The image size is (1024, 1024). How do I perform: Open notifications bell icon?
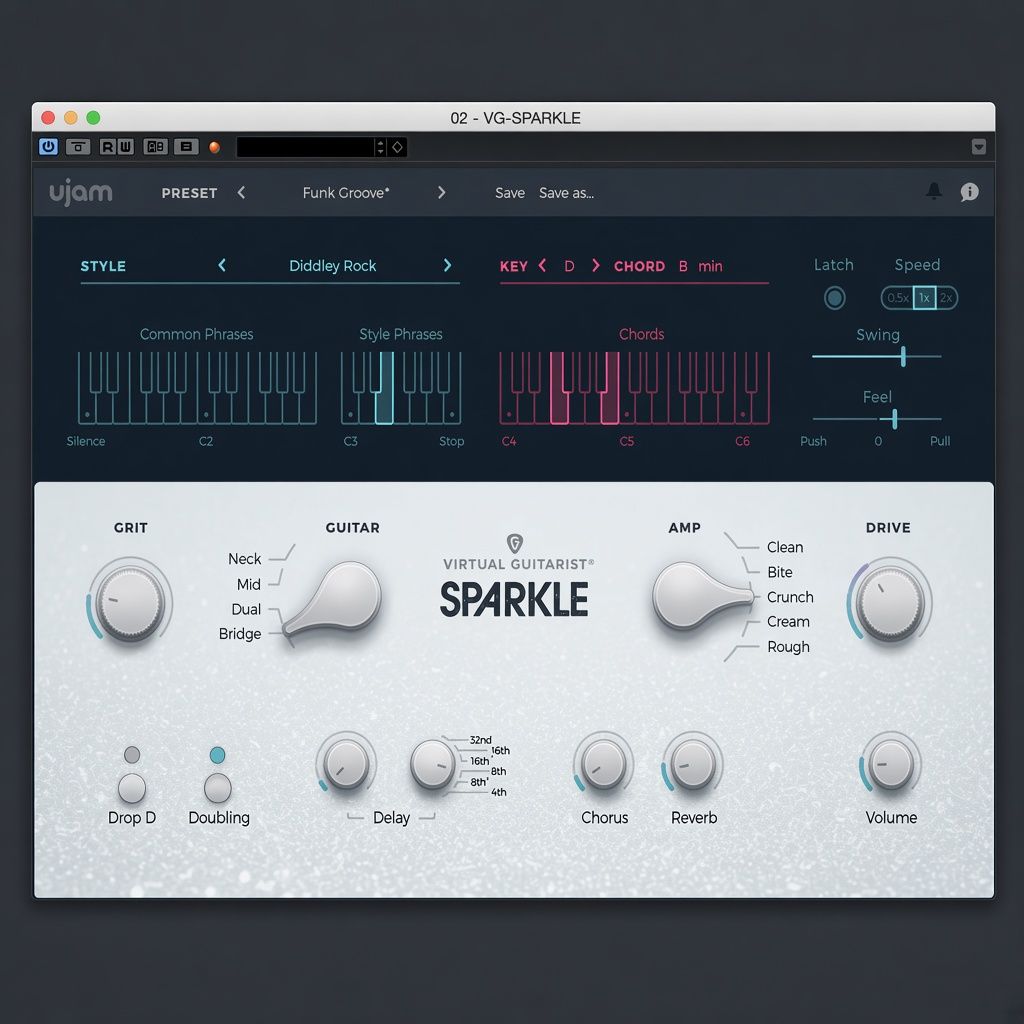pos(934,191)
